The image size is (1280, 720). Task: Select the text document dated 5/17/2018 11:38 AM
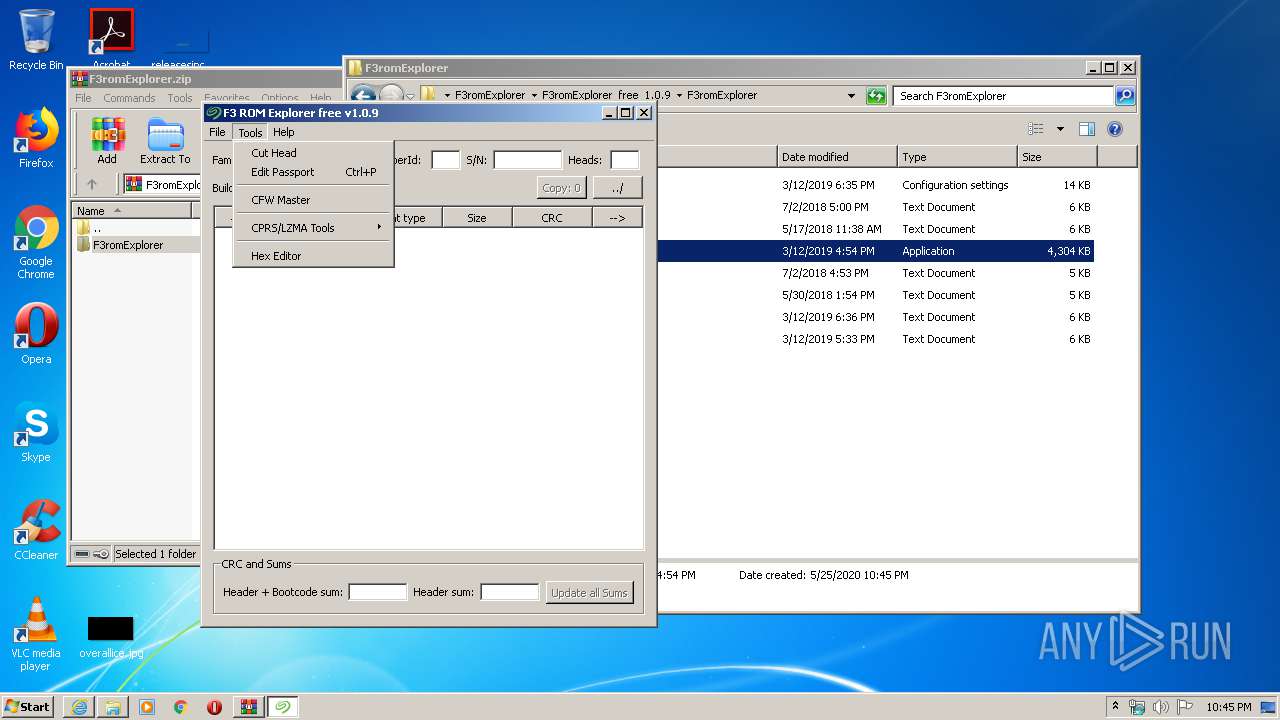[875, 229]
